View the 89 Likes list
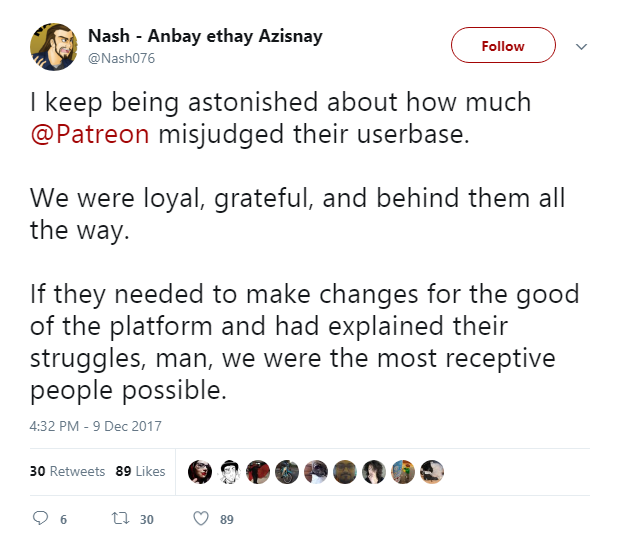The width and height of the screenshot is (630, 541). point(140,471)
